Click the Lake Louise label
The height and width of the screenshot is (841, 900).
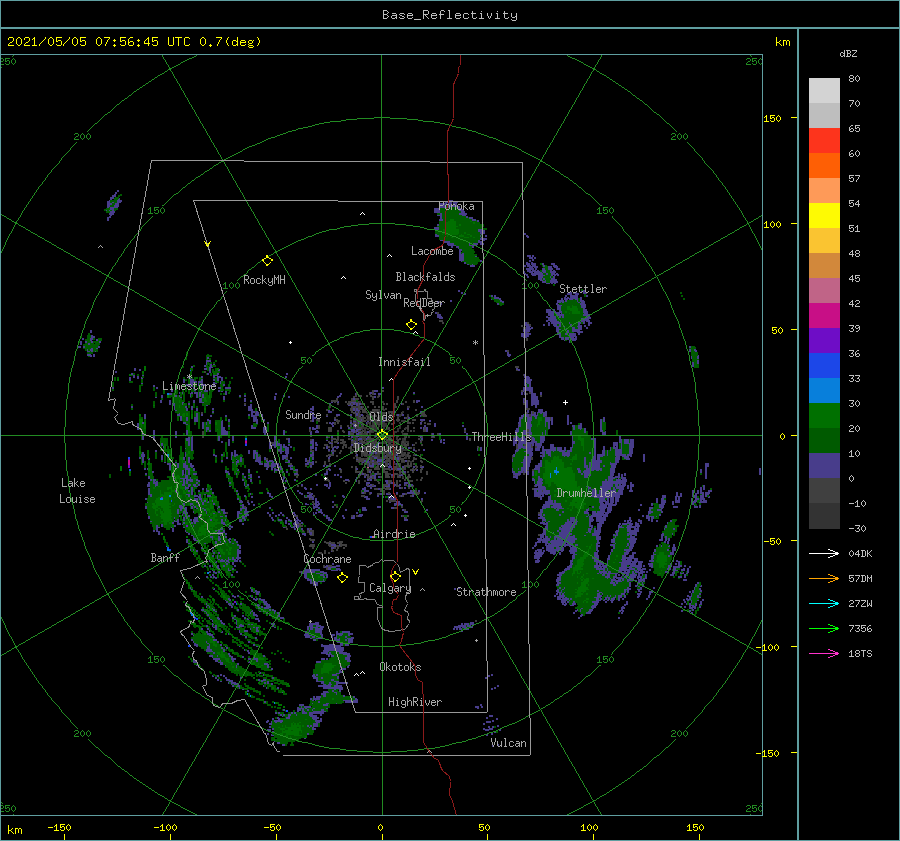pos(77,491)
